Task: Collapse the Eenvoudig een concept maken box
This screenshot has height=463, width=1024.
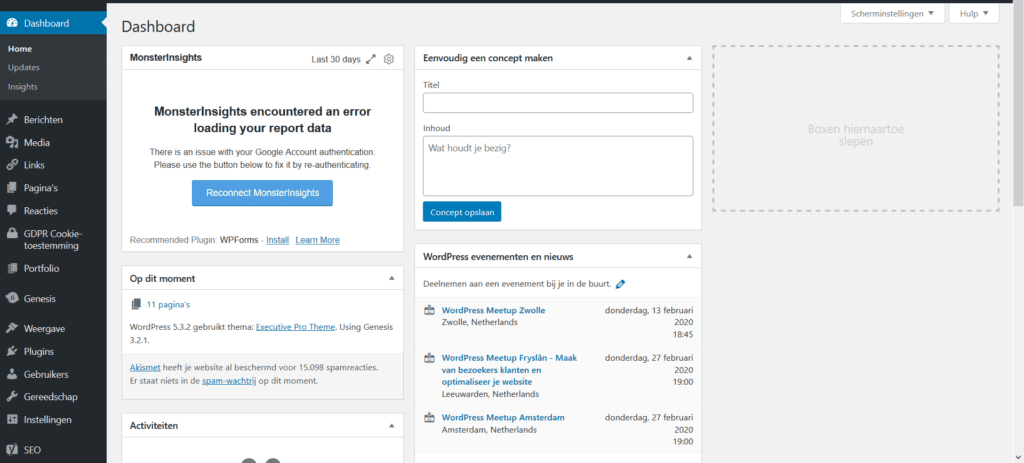Action: 689,58
